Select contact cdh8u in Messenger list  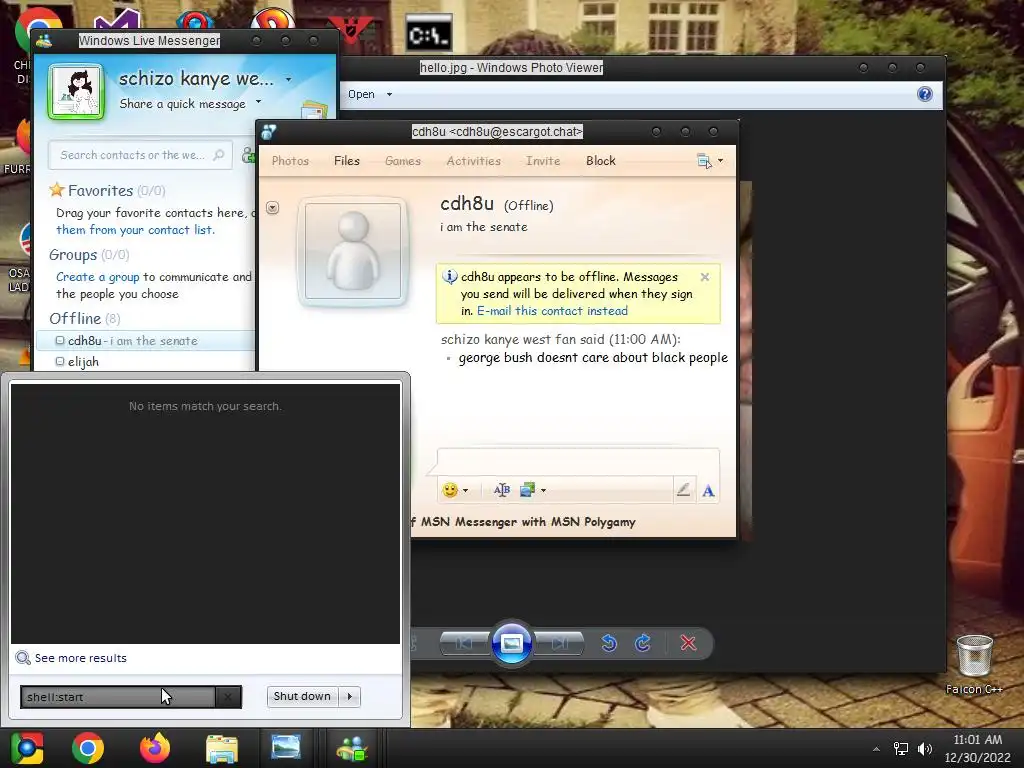(x=145, y=341)
